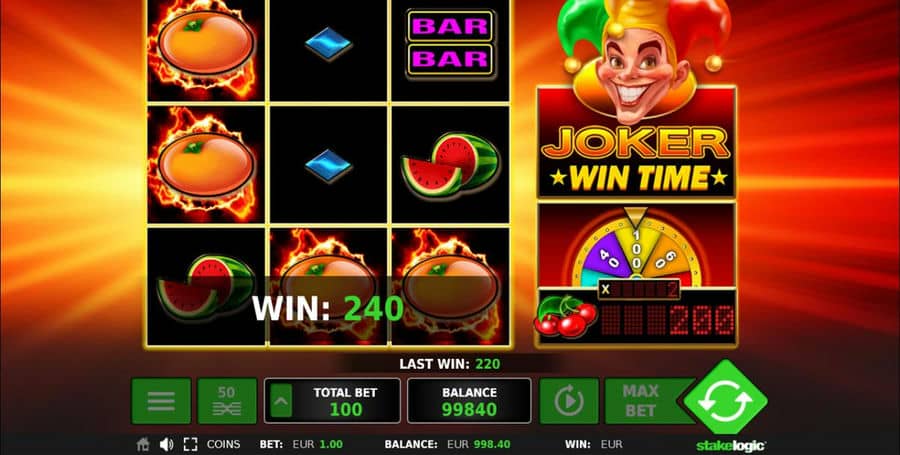Click the cherries icon beside counter
This screenshot has width=900, height=455.
point(565,316)
